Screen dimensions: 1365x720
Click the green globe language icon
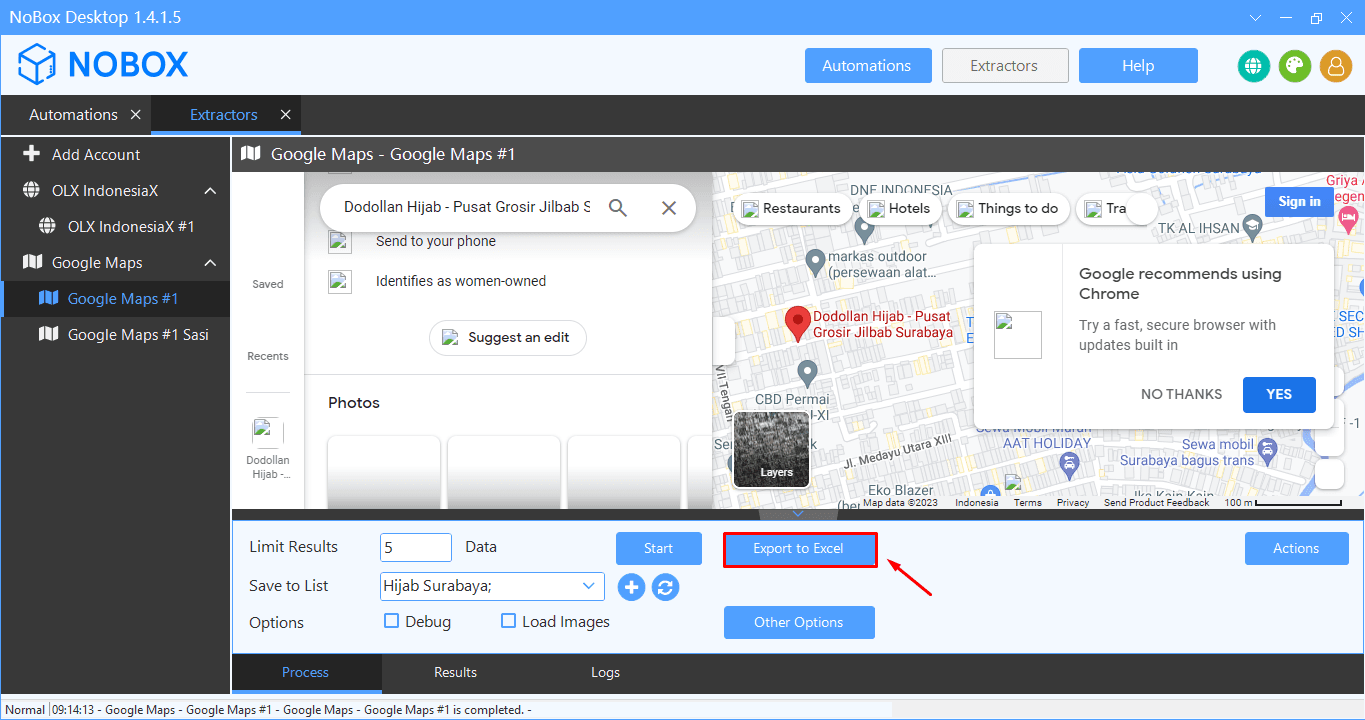point(1253,66)
